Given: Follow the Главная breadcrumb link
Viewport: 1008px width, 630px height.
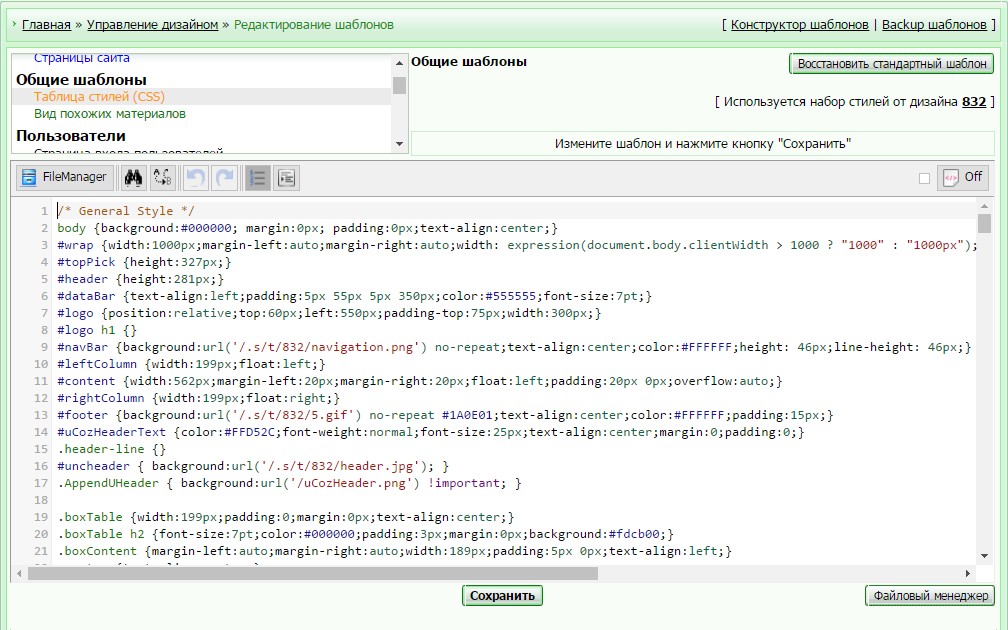Looking at the screenshot, I should coord(46,24).
